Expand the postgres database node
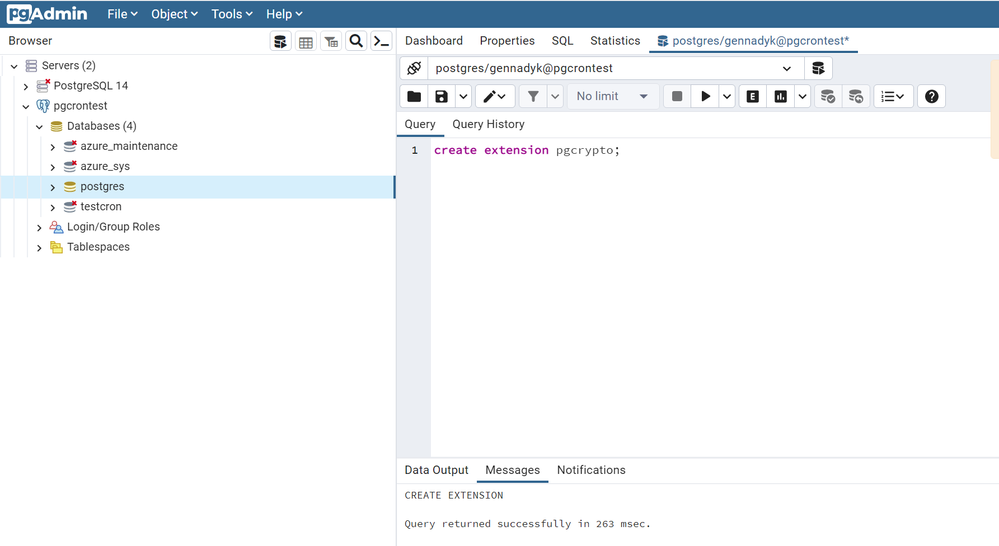This screenshot has height=546, width=999. (53, 187)
